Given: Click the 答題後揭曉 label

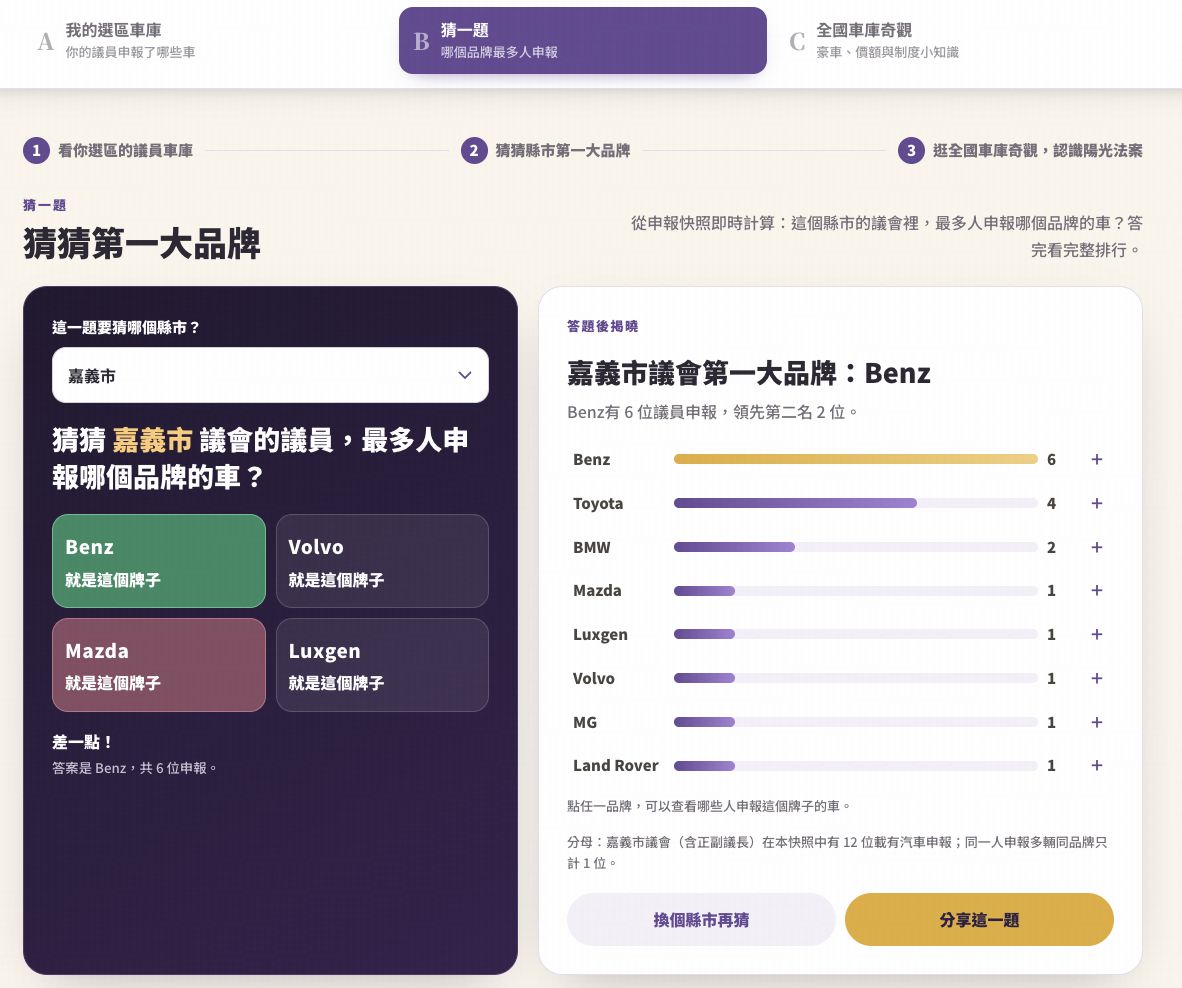Looking at the screenshot, I should pyautogui.click(x=602, y=326).
